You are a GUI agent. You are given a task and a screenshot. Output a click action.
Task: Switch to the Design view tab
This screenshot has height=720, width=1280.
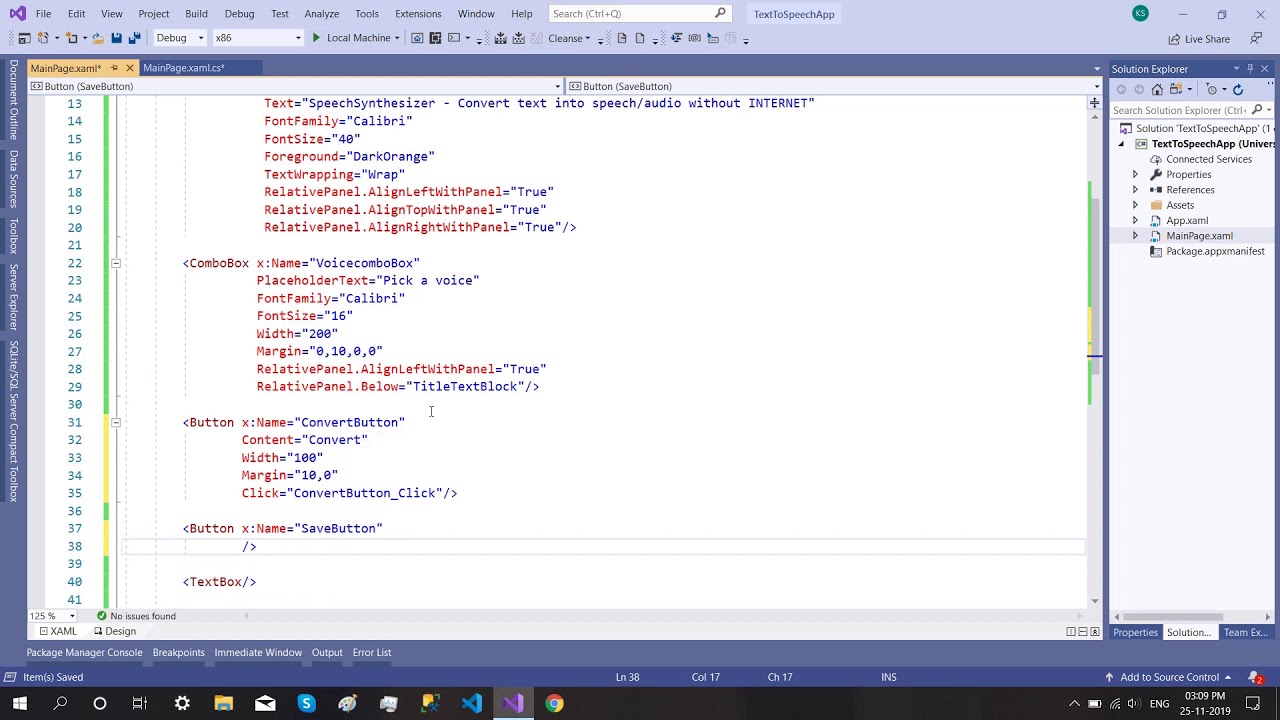pyautogui.click(x=114, y=632)
